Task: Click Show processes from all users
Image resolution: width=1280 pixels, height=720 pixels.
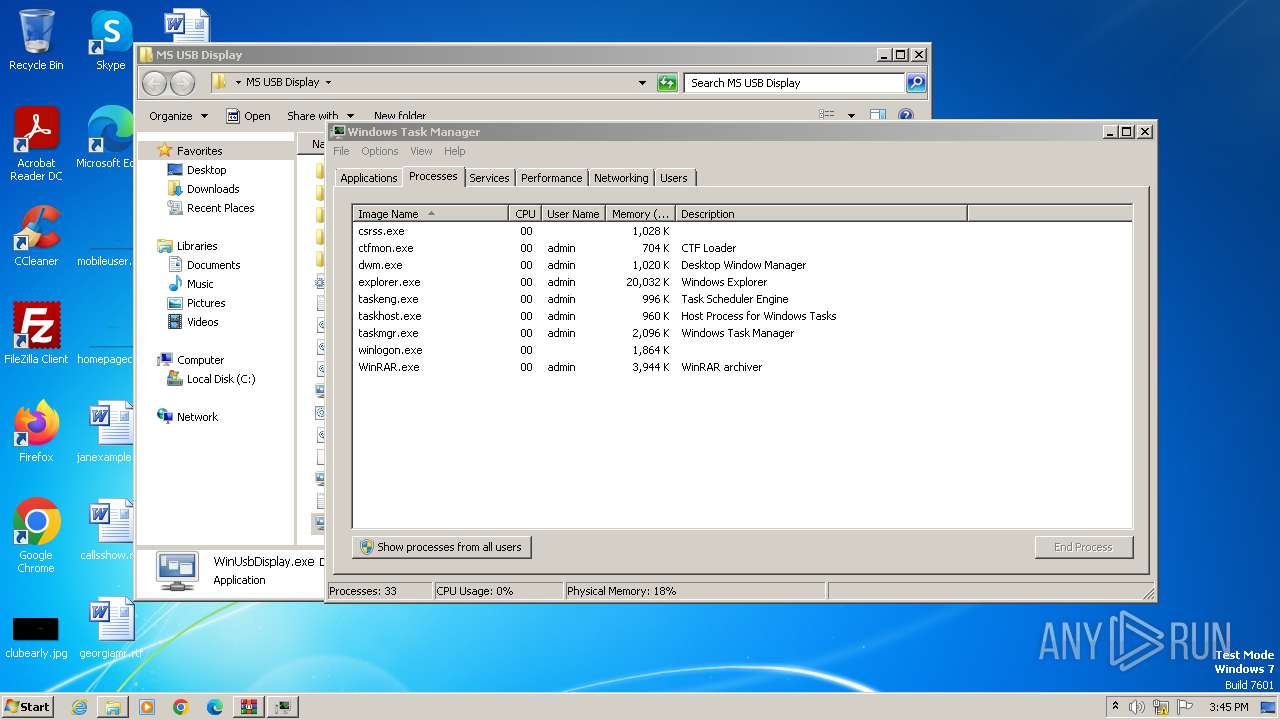Action: point(441,547)
